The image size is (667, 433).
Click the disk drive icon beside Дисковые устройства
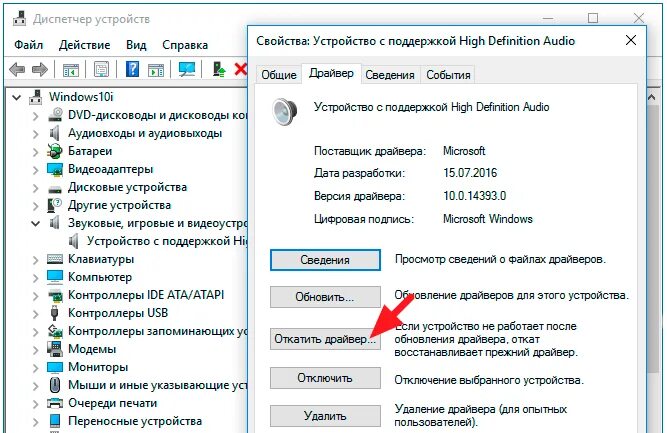point(55,189)
